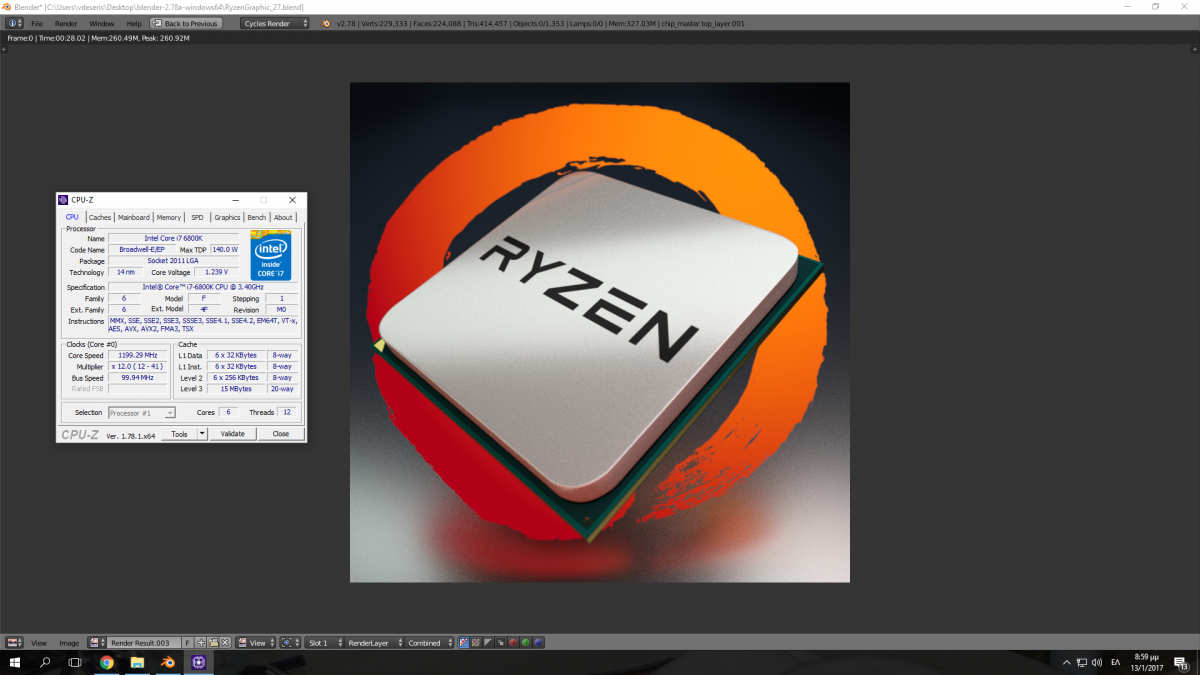Switch to SPD tab in CPU-Z
The image size is (1200, 675).
pyautogui.click(x=197, y=217)
